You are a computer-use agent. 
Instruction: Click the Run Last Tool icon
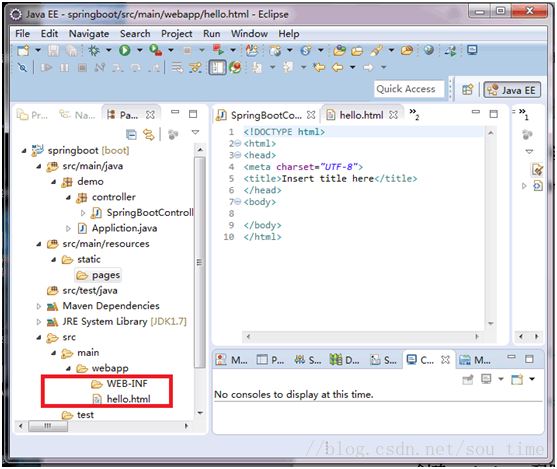tap(156, 50)
